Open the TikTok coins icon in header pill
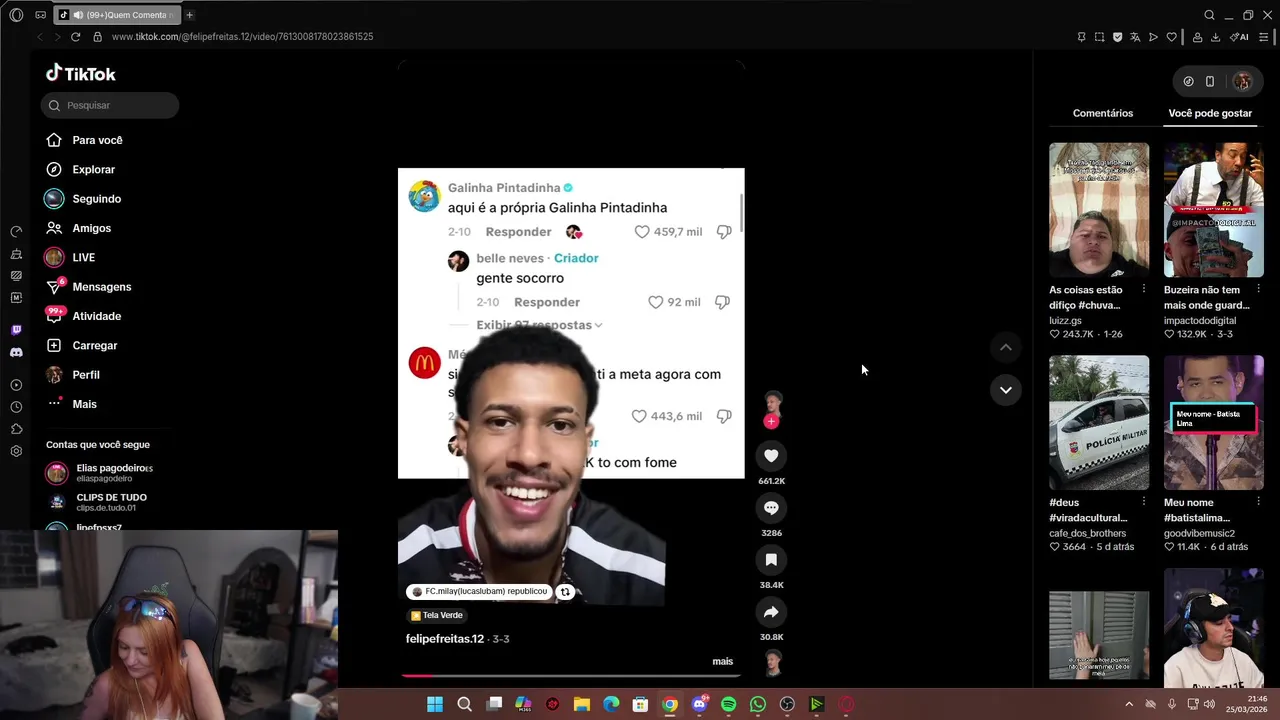This screenshot has width=1280, height=720. pyautogui.click(x=1188, y=82)
